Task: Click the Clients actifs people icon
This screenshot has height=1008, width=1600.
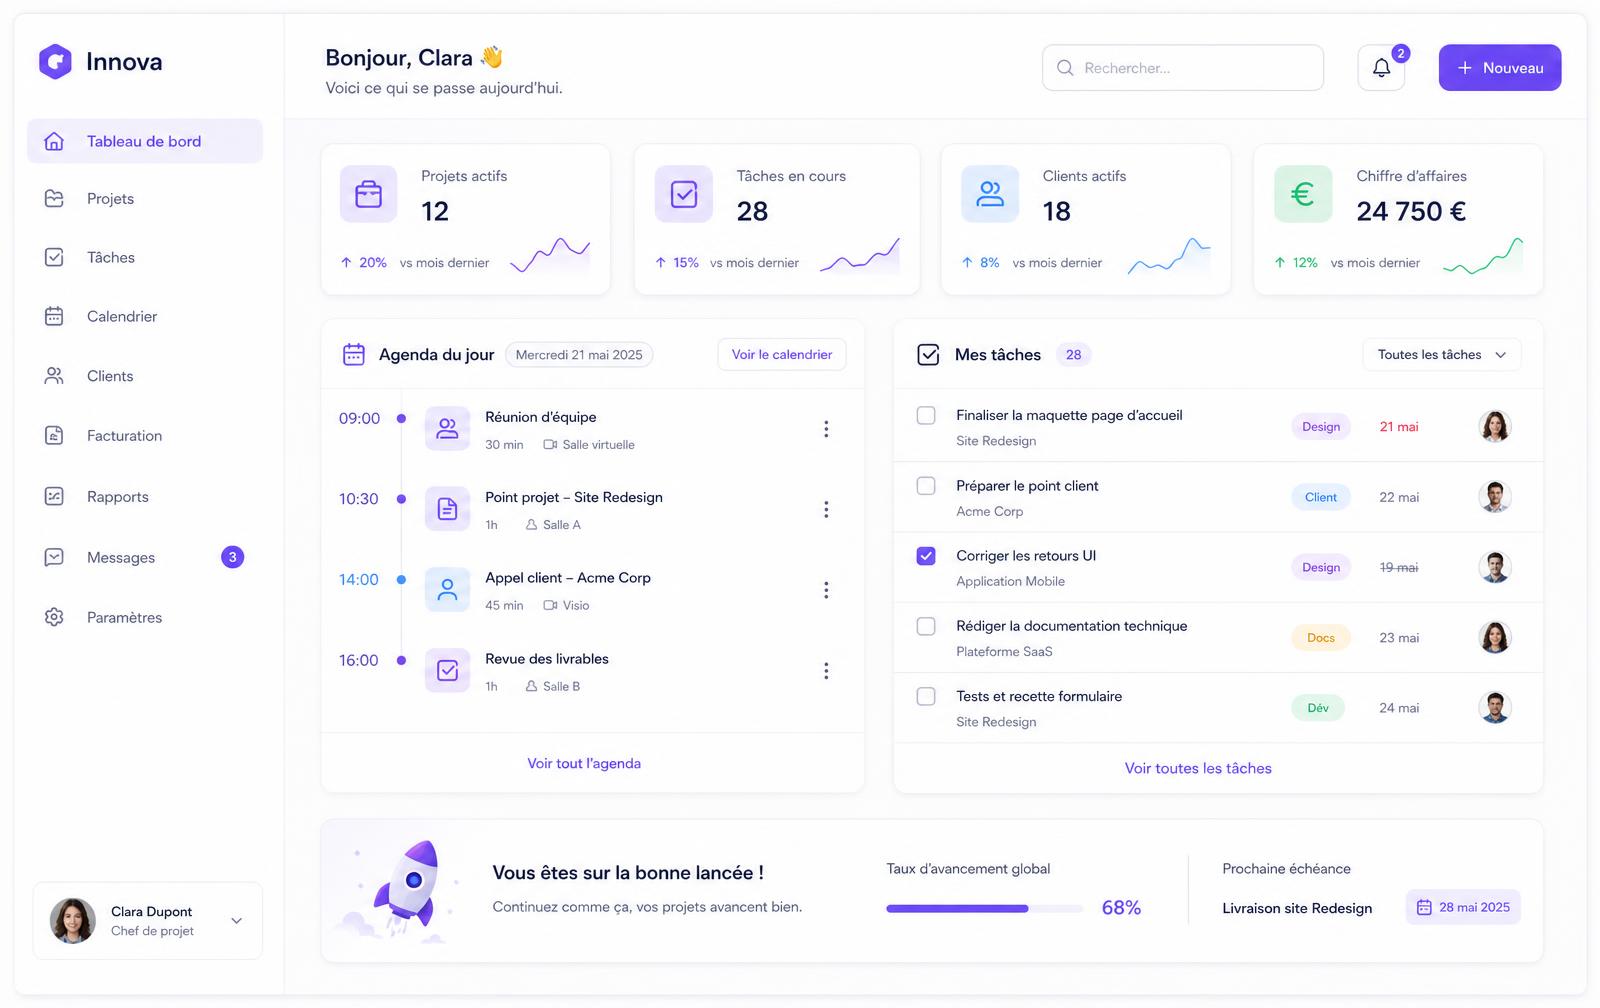Action: (990, 194)
